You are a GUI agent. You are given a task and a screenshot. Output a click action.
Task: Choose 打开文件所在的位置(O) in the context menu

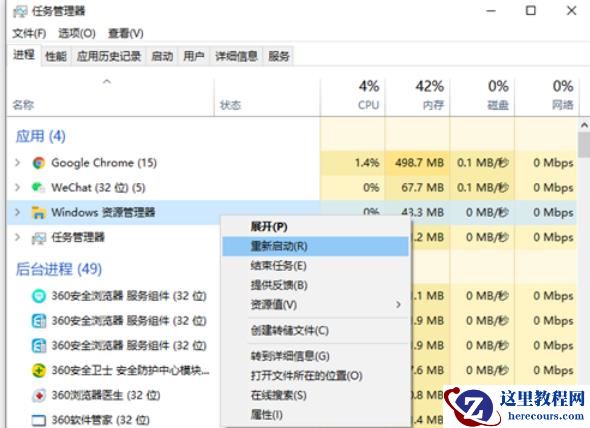[x=315, y=375]
